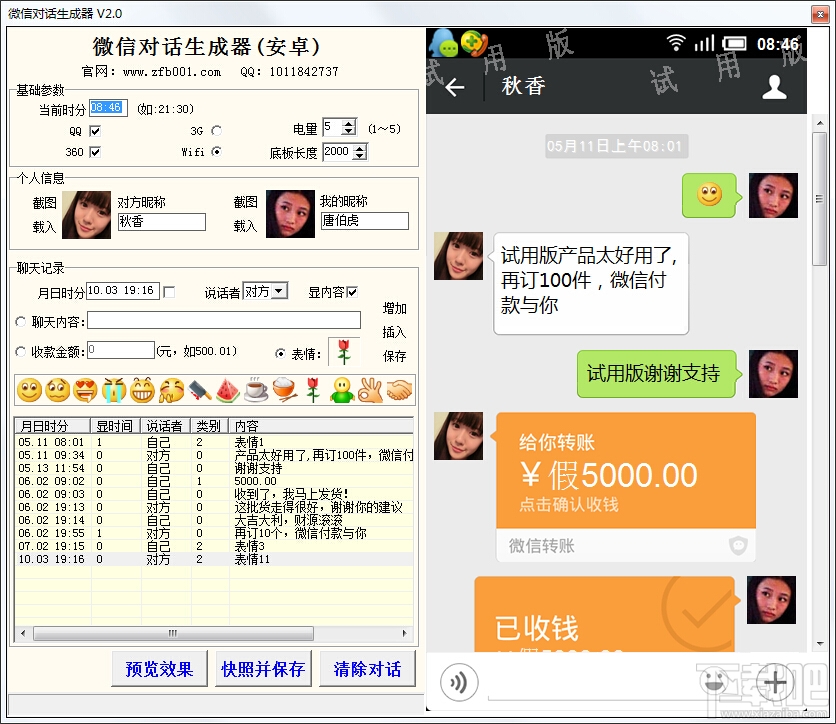
Task: Select the row 06.02 09:03 收到了
Action: pyautogui.click(x=214, y=494)
